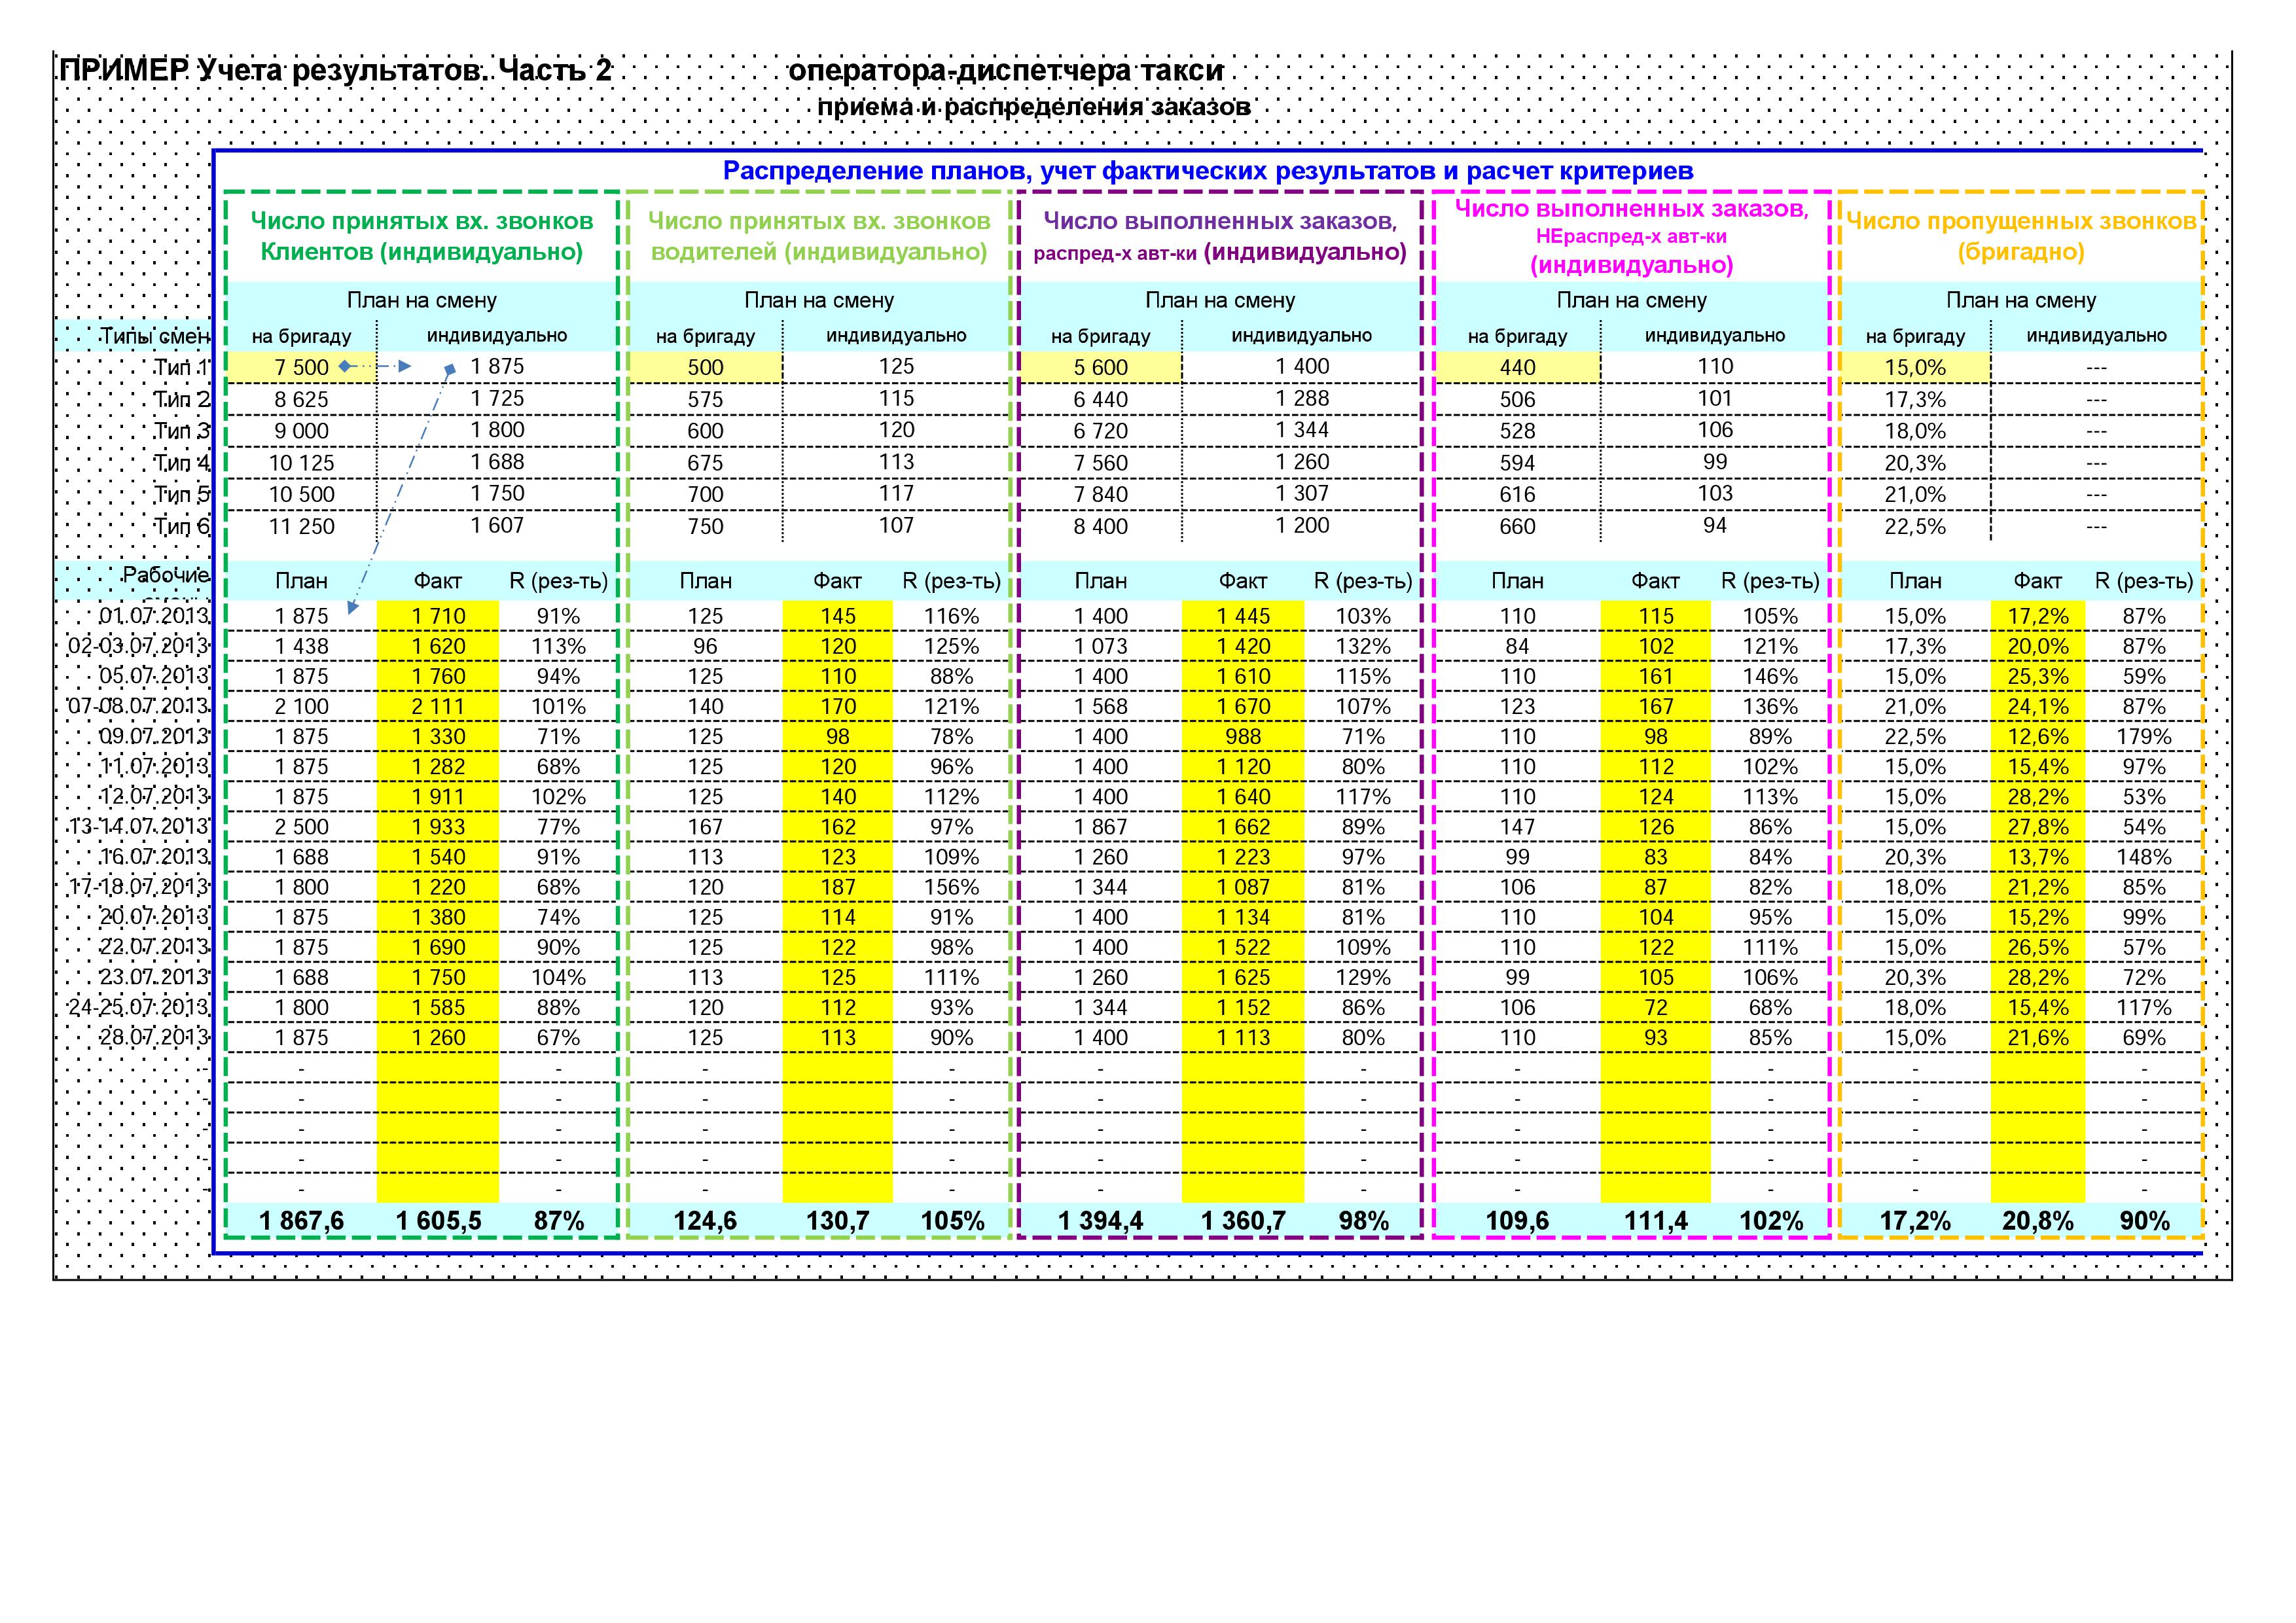Click the yellow fact cell '2 111'
Viewport: 2296px width, 1623px height.
tap(438, 706)
